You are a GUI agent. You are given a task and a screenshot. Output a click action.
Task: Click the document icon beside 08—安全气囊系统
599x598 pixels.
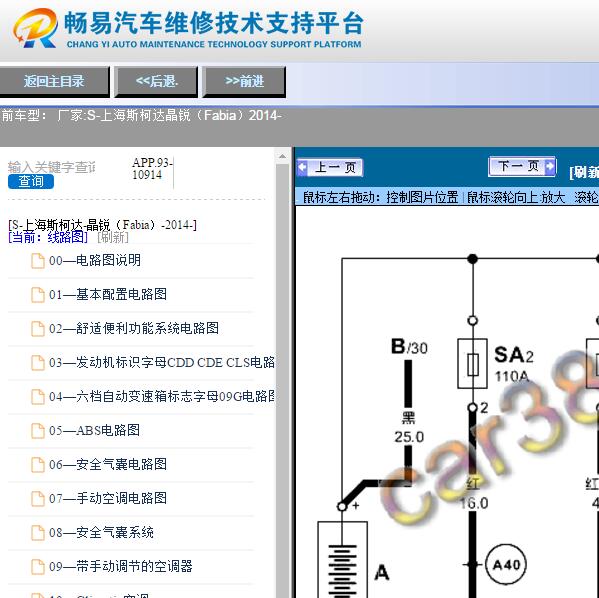point(37,533)
